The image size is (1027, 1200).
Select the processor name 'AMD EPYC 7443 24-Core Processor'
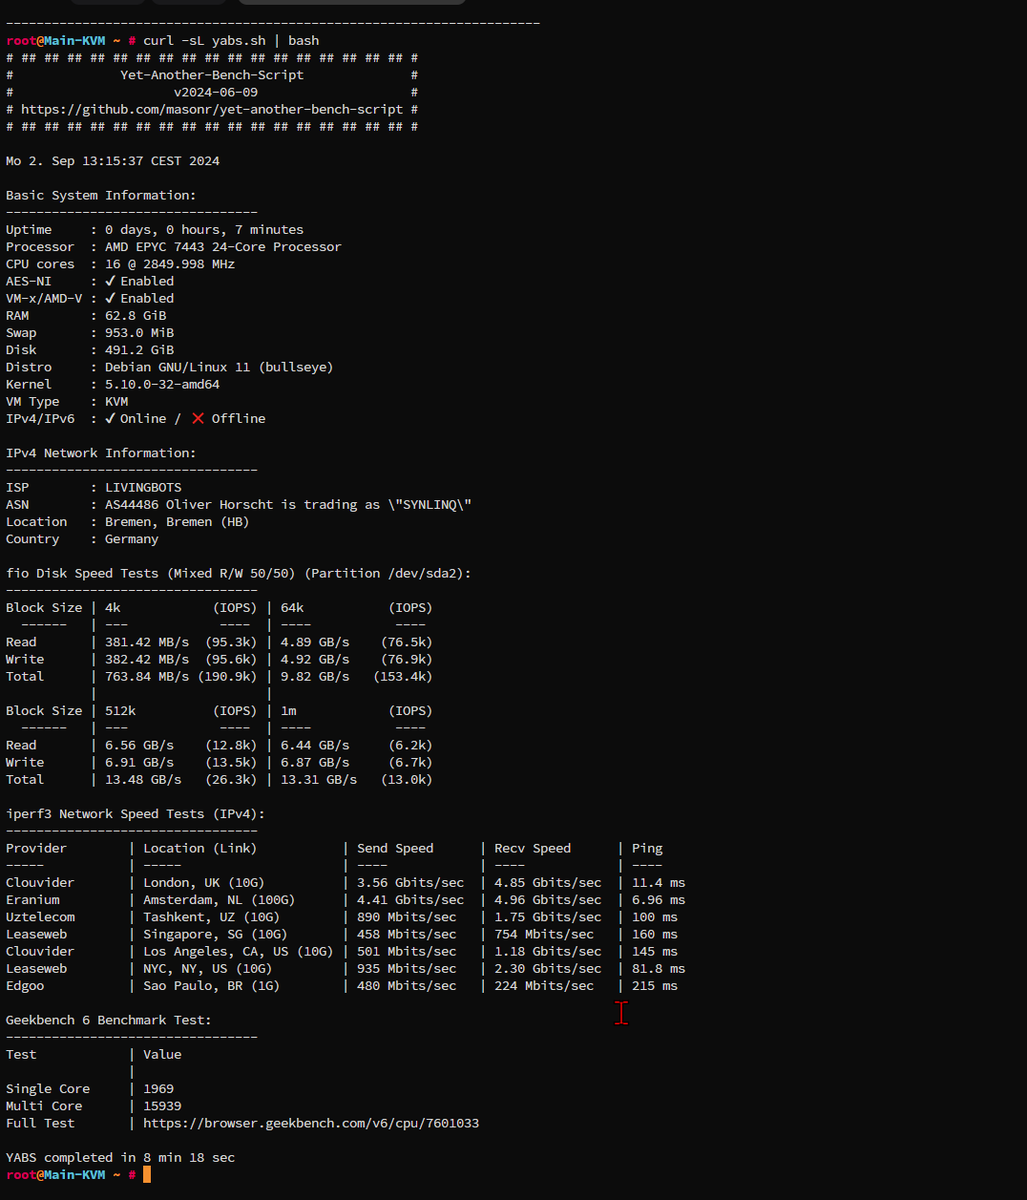point(223,246)
